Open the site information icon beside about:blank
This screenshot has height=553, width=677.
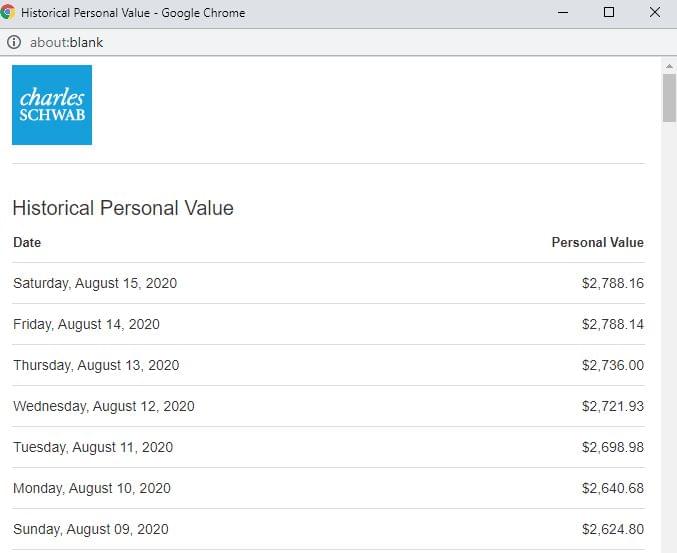pyautogui.click(x=14, y=43)
